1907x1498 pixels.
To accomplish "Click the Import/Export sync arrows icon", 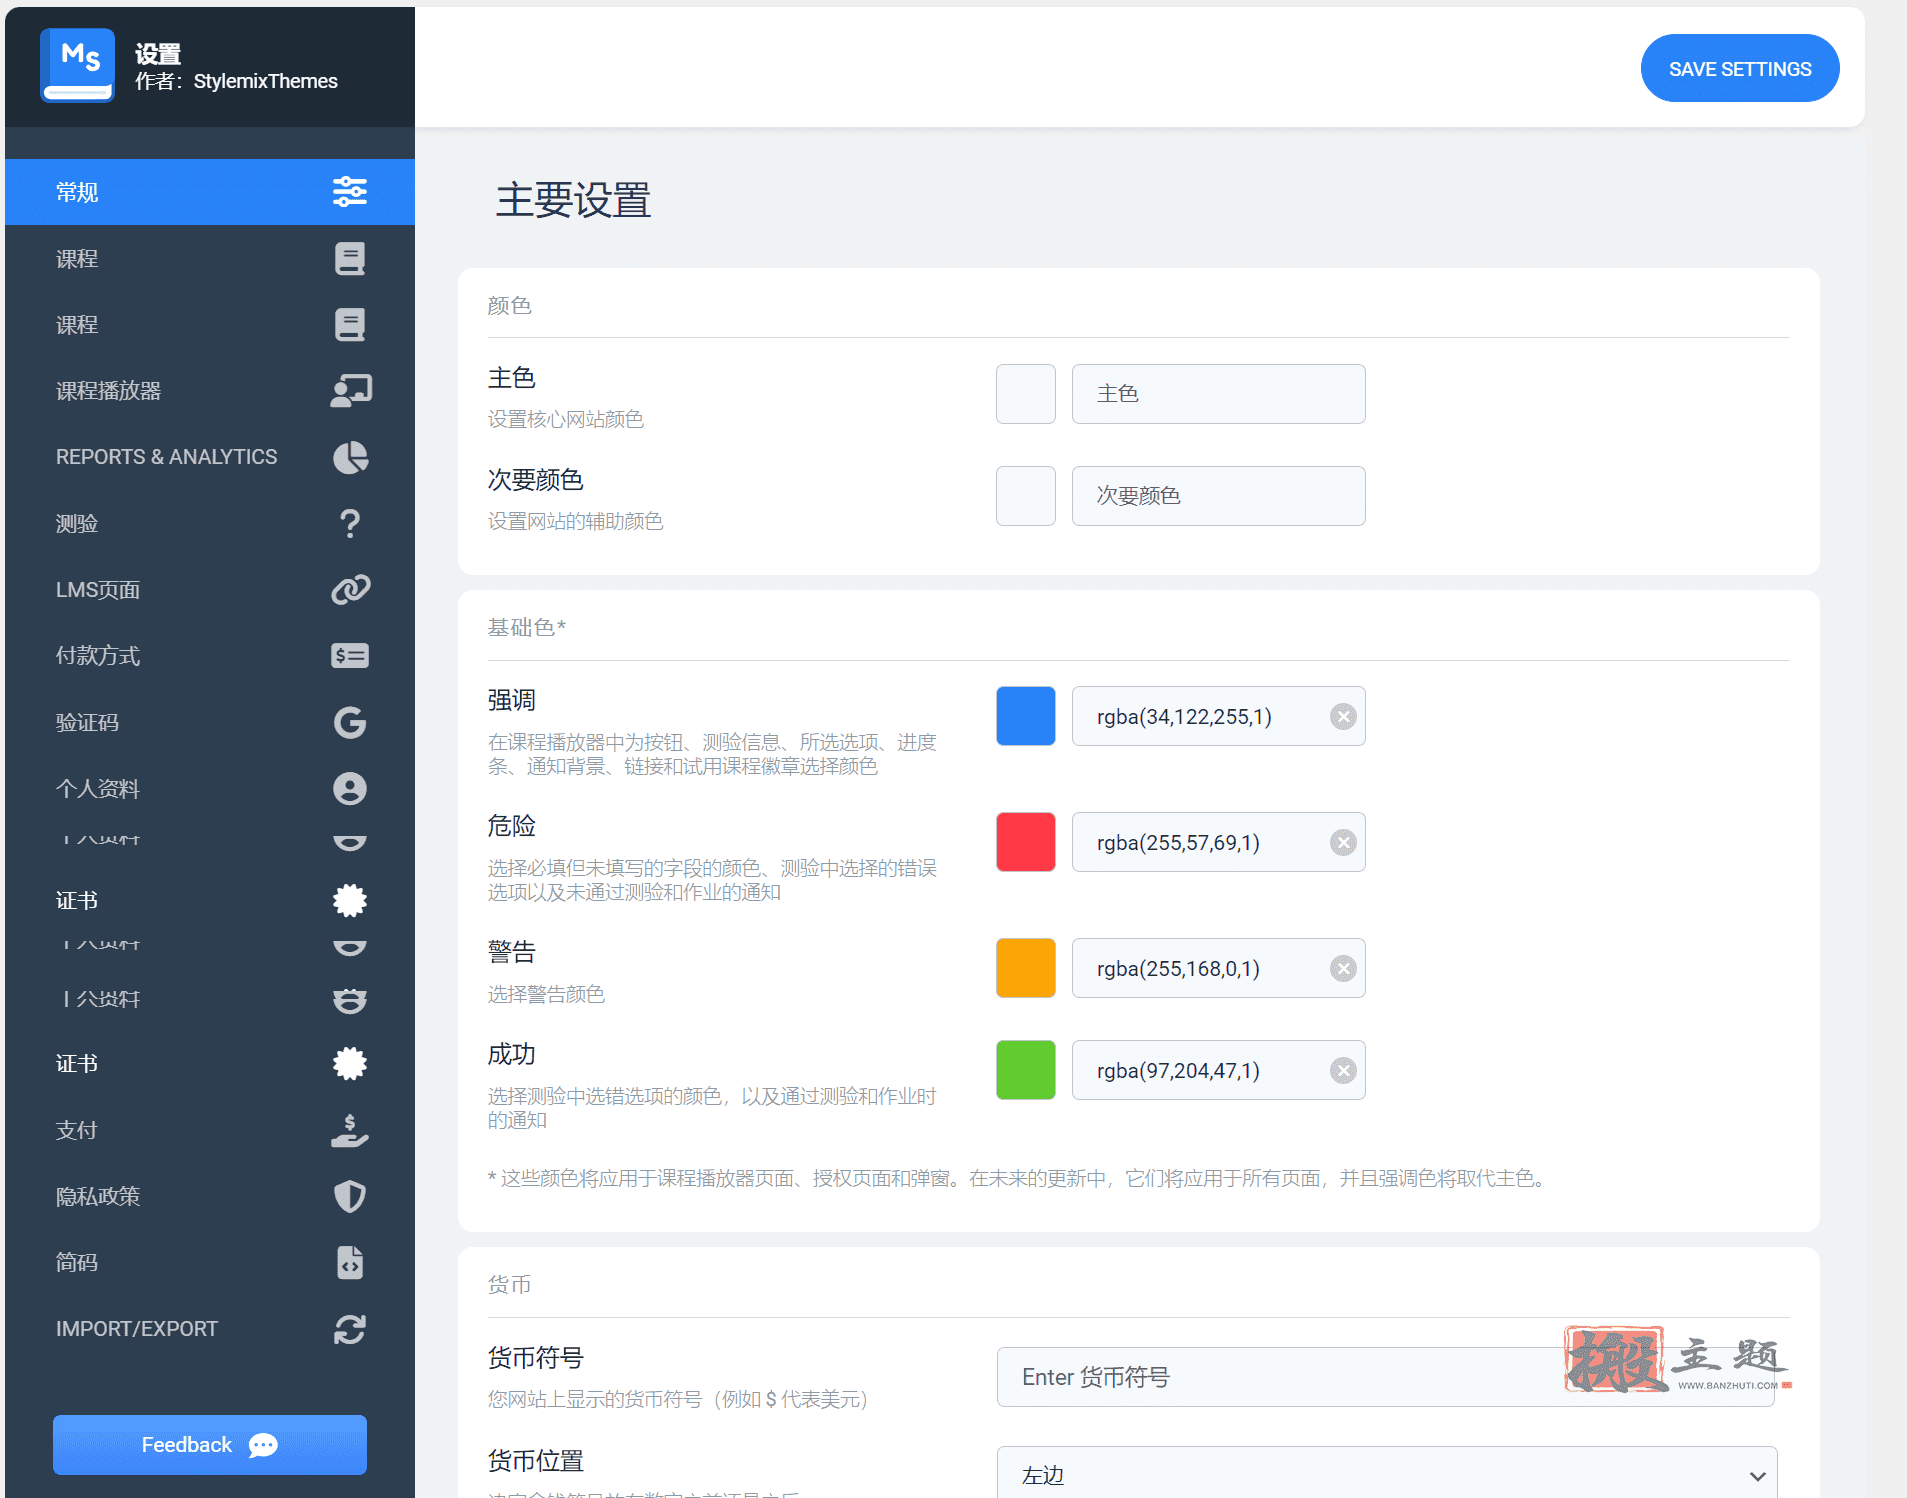I will 350,1329.
